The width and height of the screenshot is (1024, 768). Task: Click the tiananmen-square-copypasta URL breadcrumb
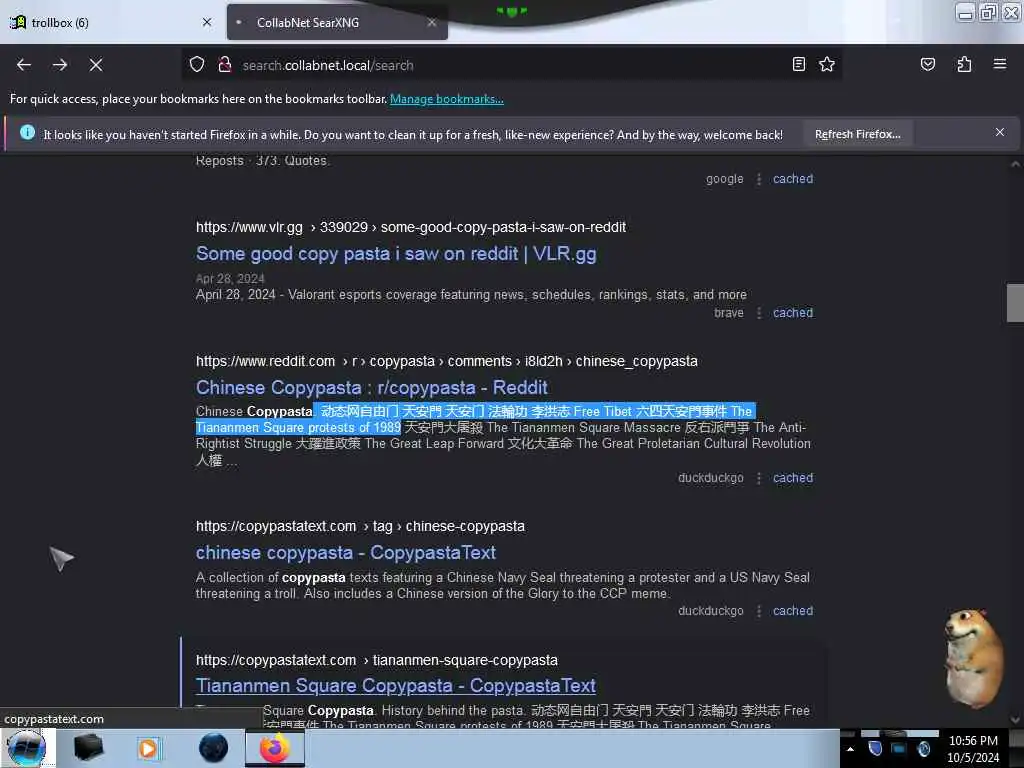[377, 660]
